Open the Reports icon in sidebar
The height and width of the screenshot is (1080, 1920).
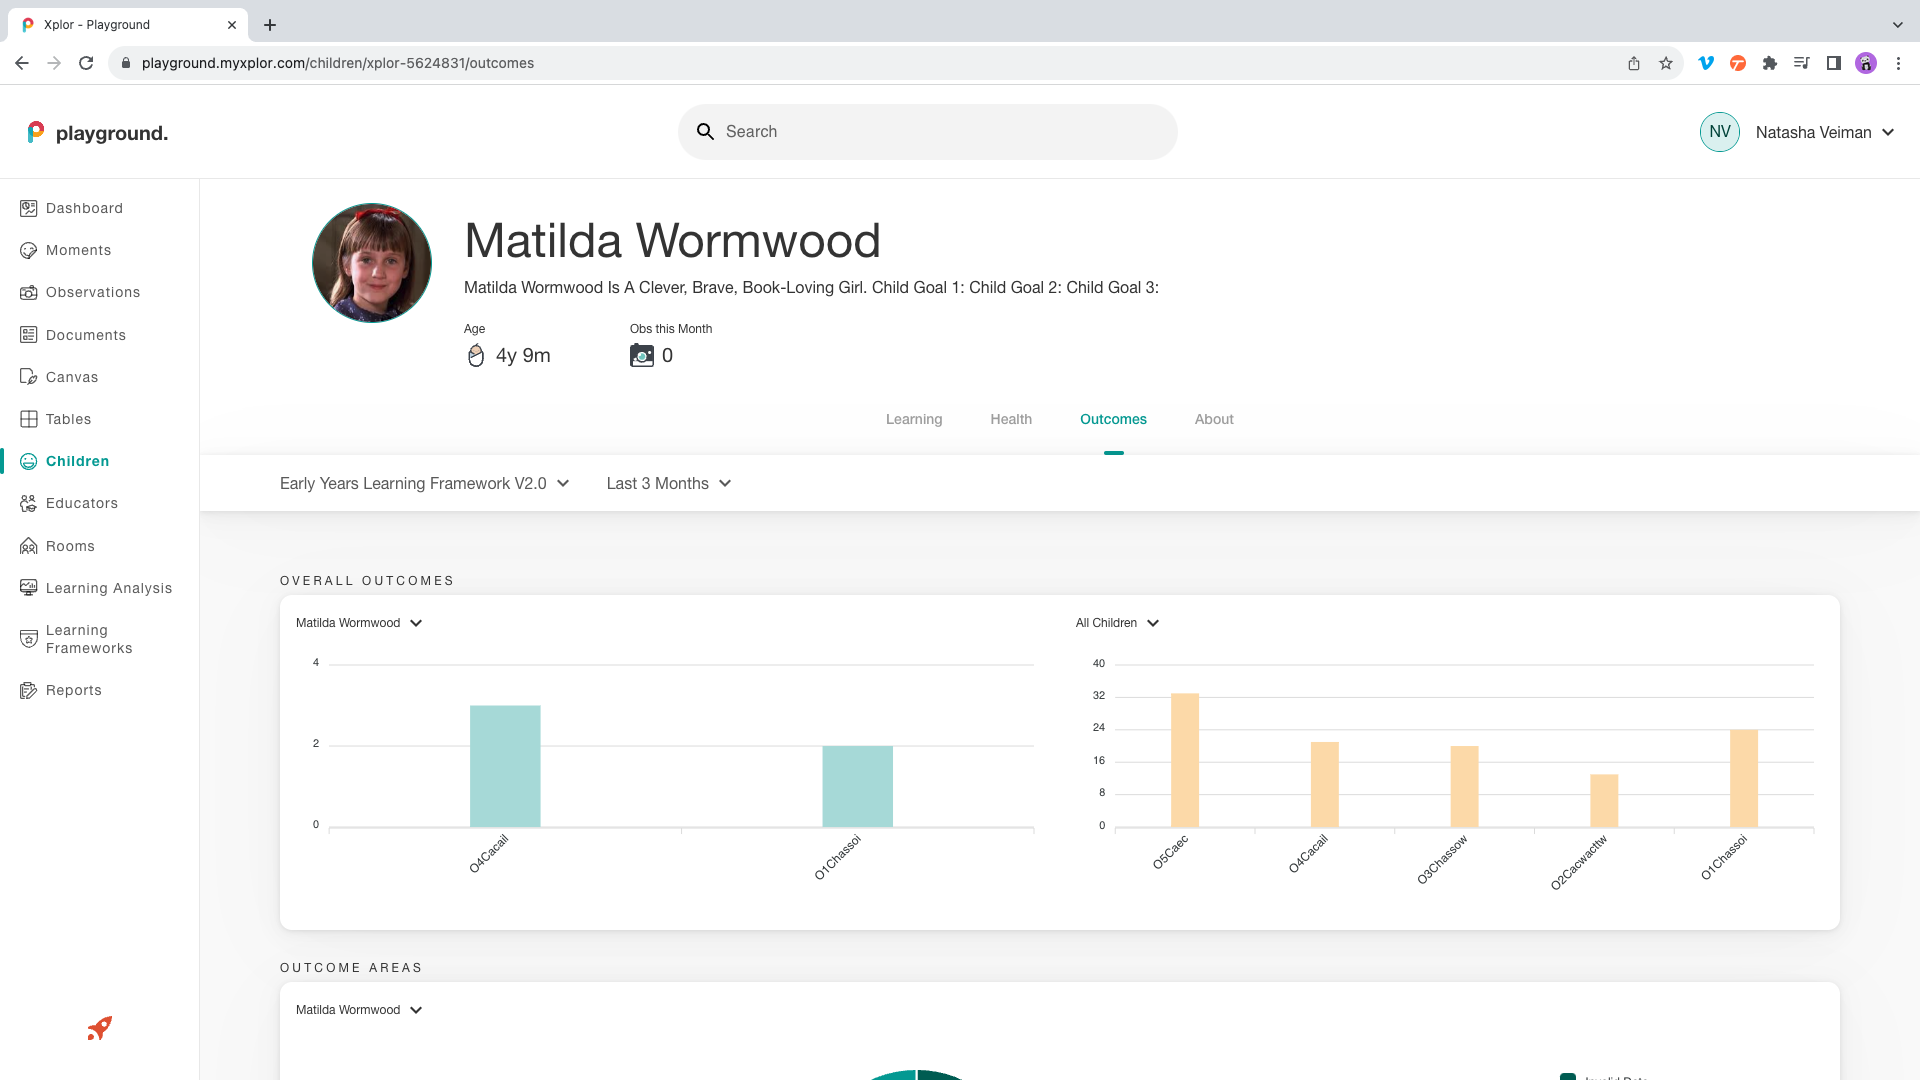click(x=29, y=690)
